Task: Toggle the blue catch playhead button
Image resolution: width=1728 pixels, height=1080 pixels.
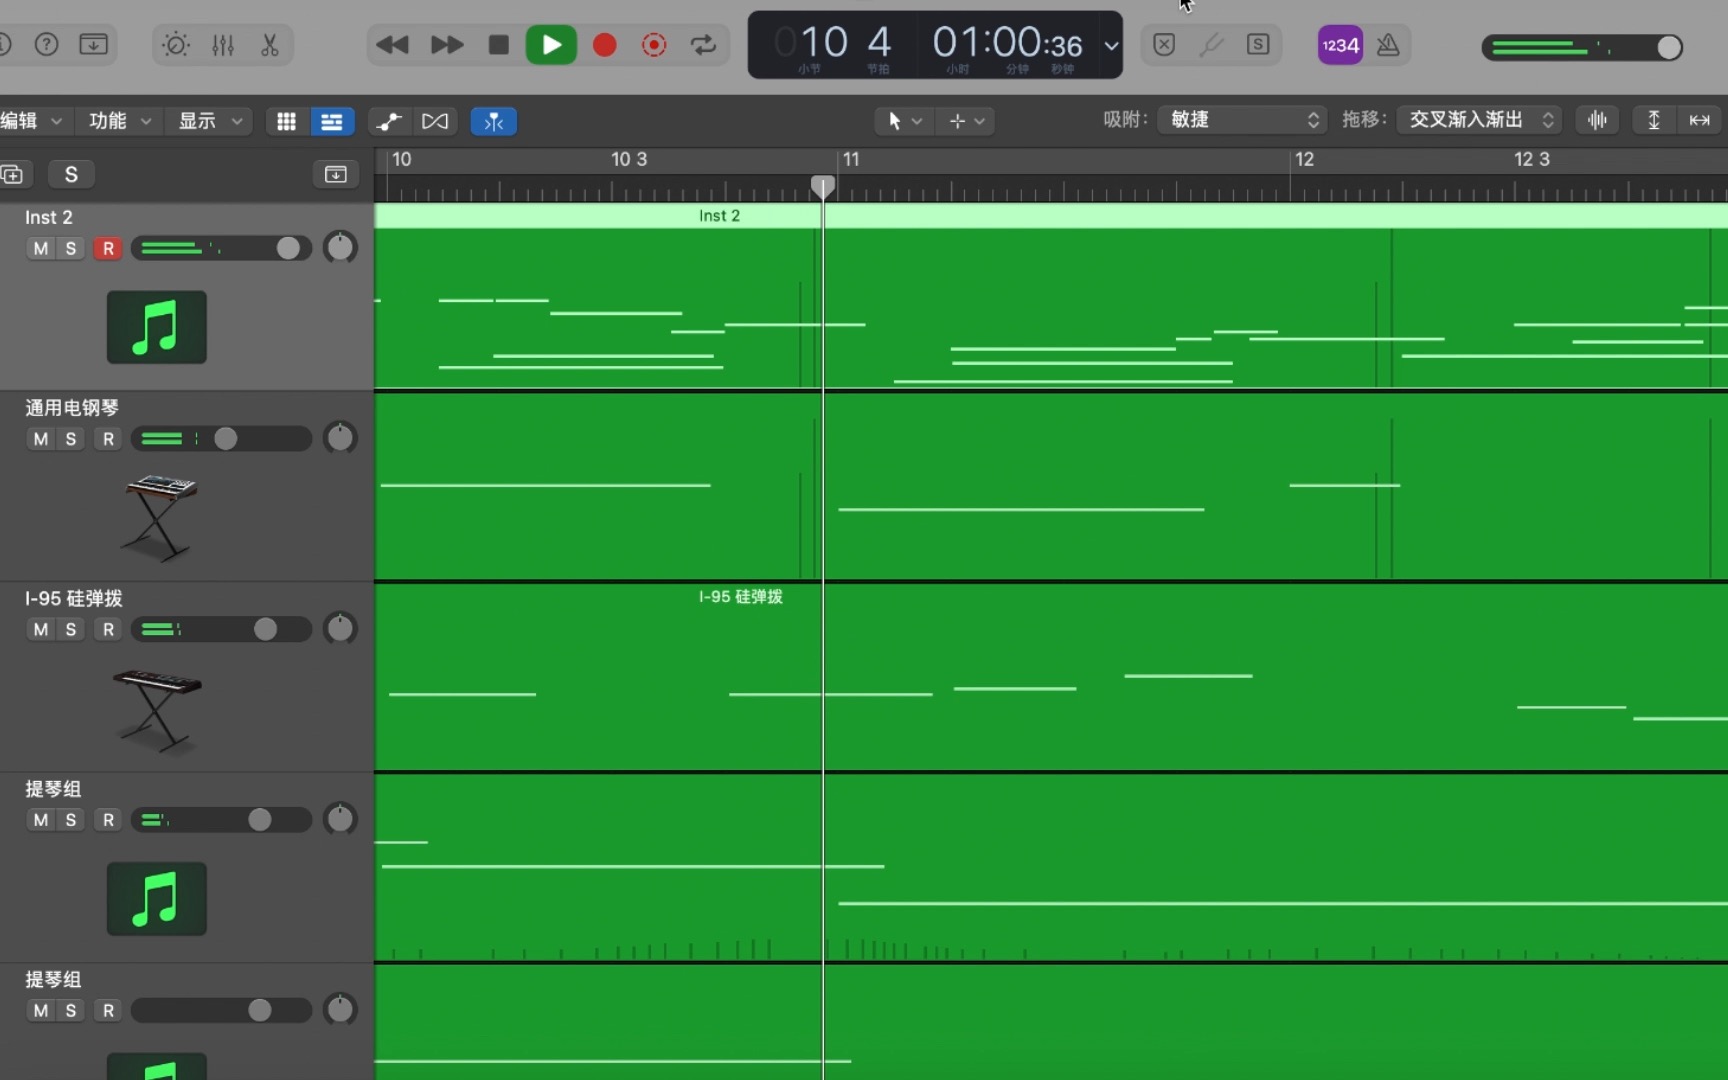Action: click(493, 121)
